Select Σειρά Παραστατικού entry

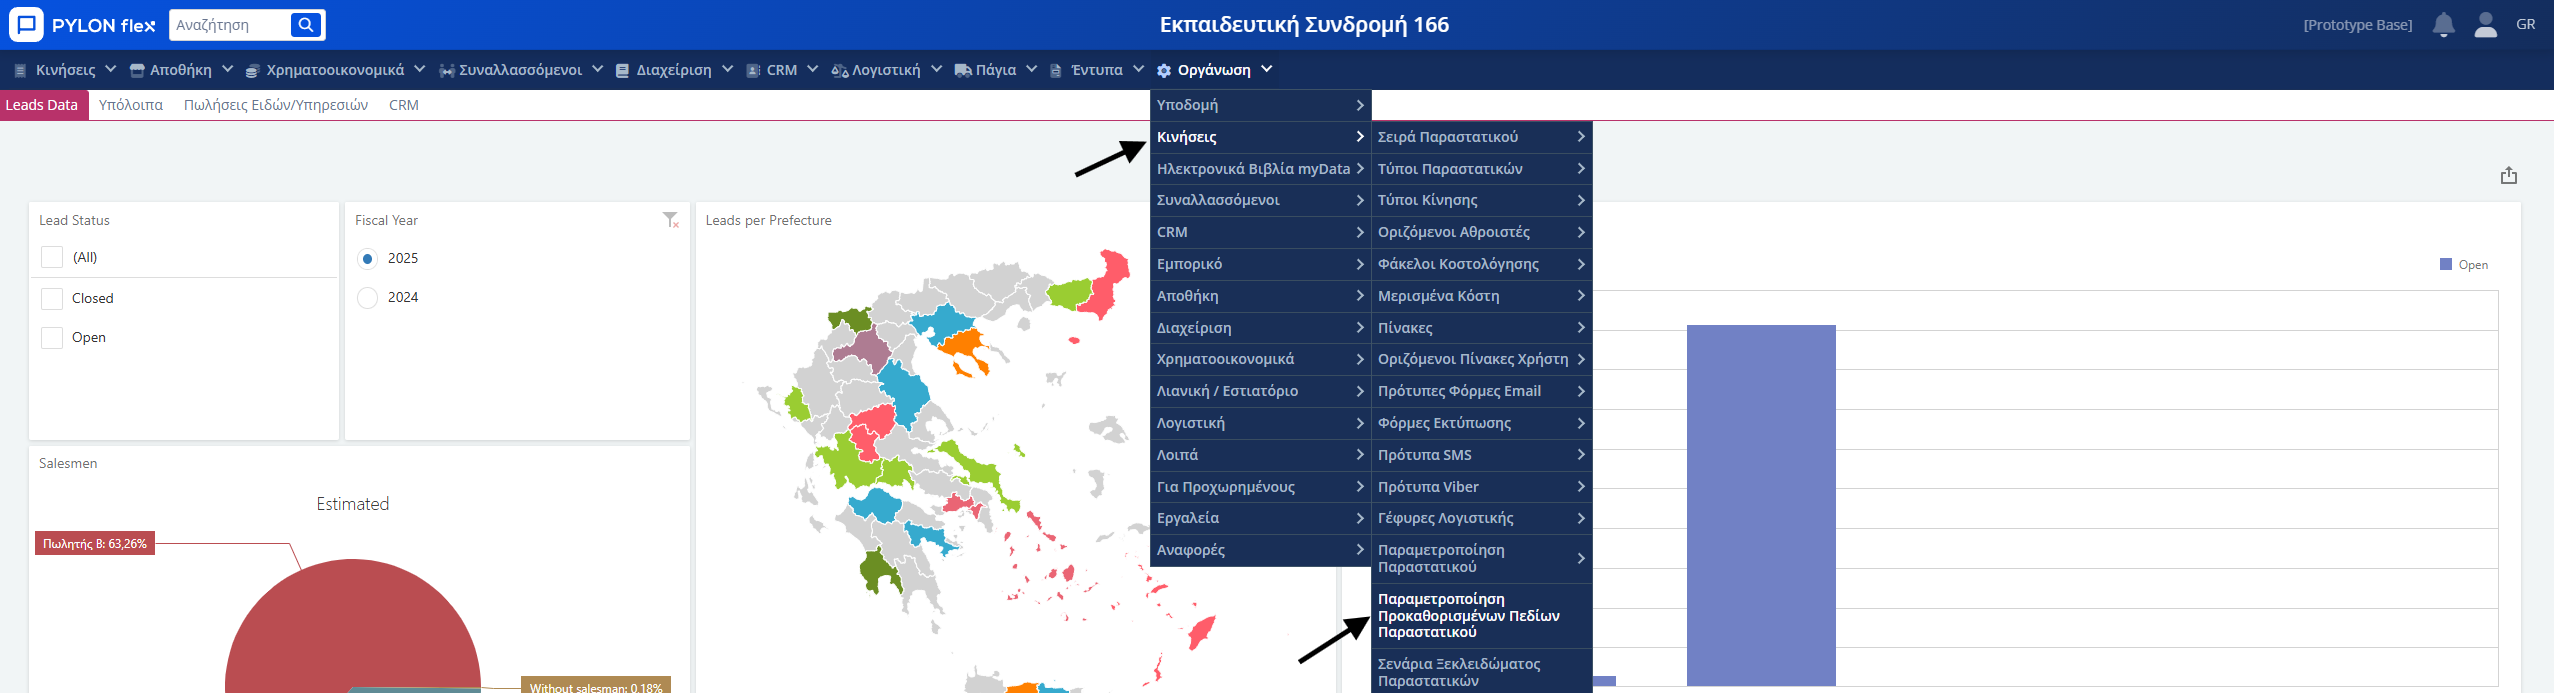1481,137
